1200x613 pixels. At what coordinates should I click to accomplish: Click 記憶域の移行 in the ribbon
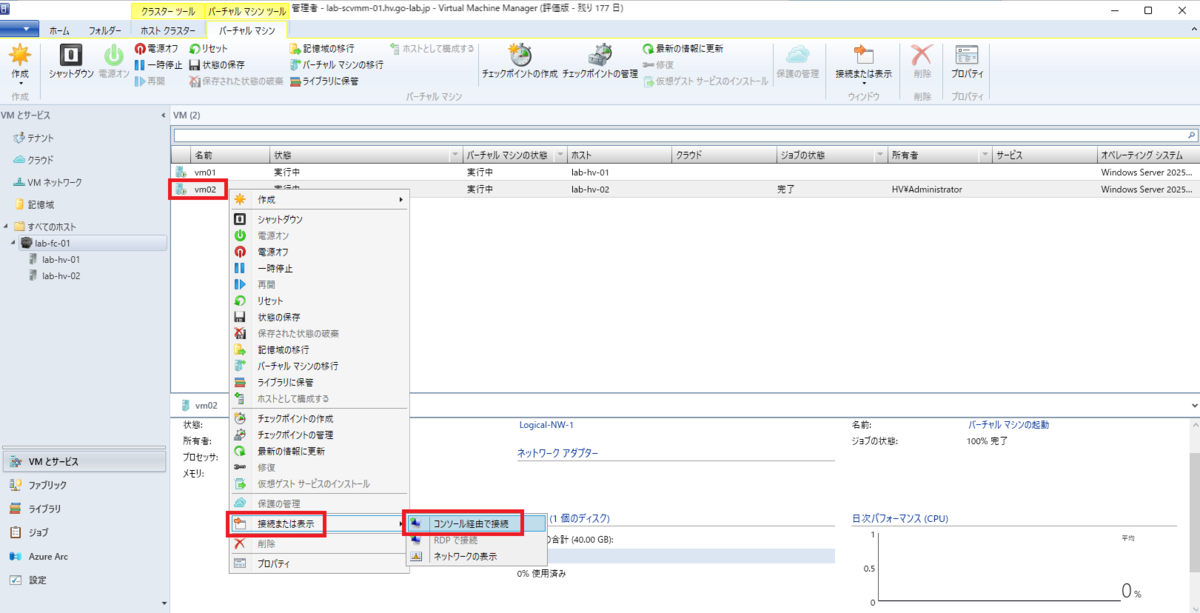[x=321, y=48]
